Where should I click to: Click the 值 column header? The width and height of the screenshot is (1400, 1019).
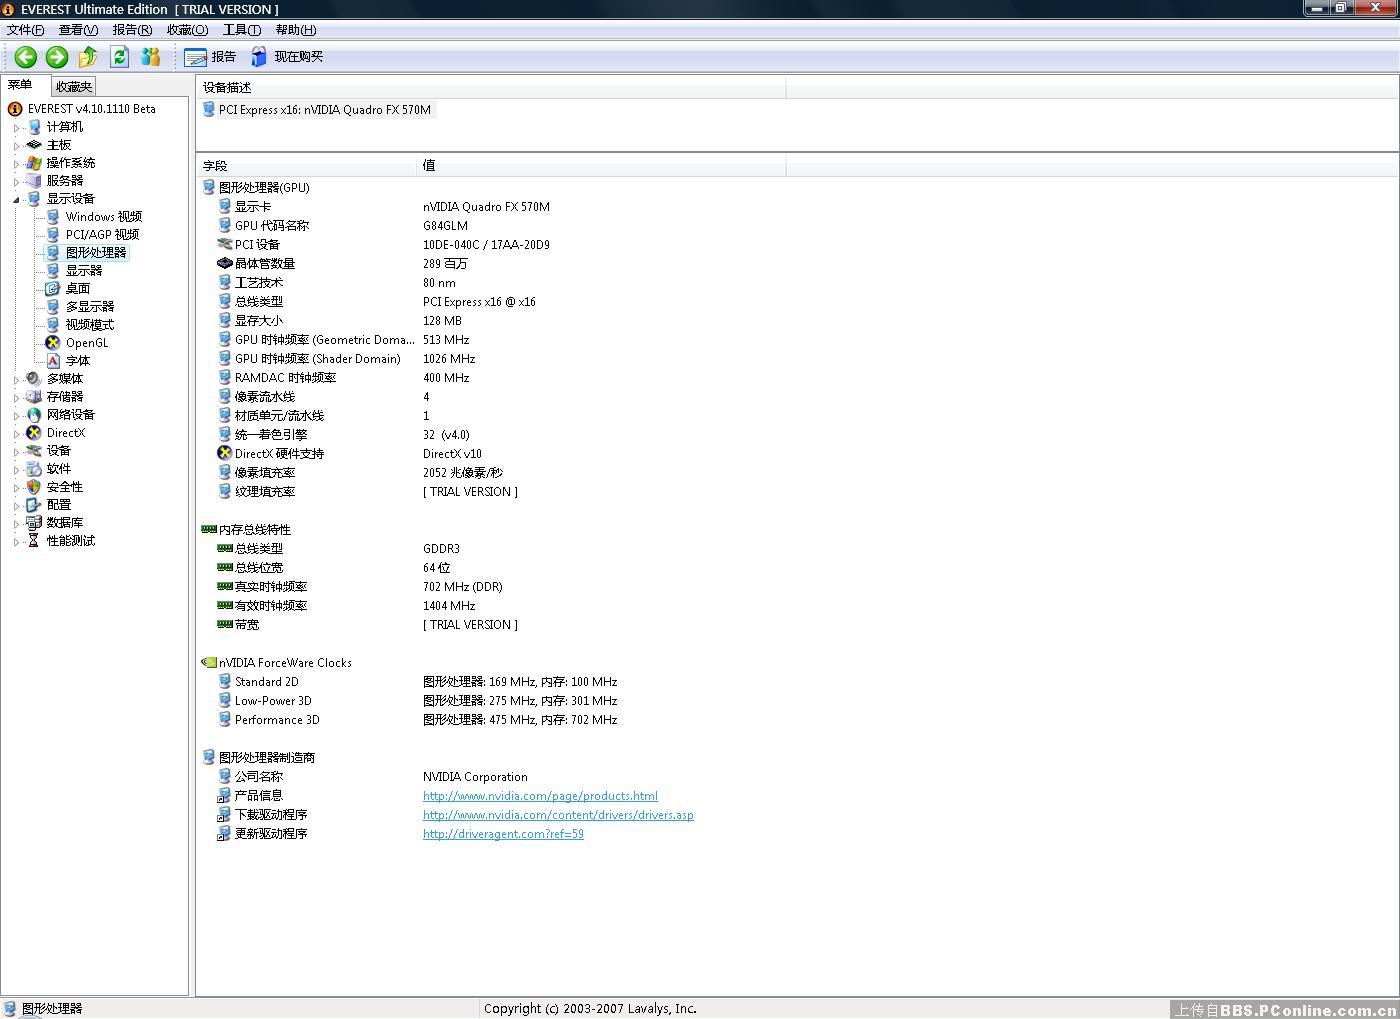point(601,166)
